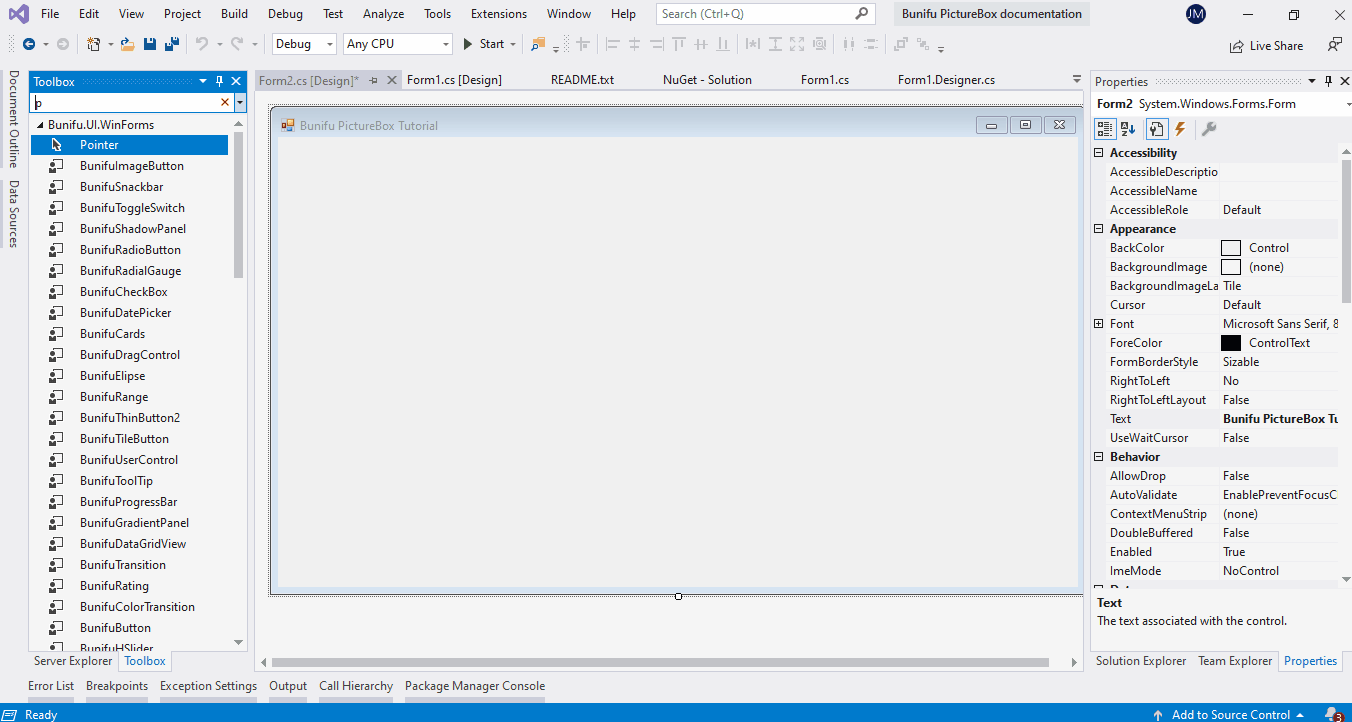Switch to the NuGet - Solution tab

707,80
